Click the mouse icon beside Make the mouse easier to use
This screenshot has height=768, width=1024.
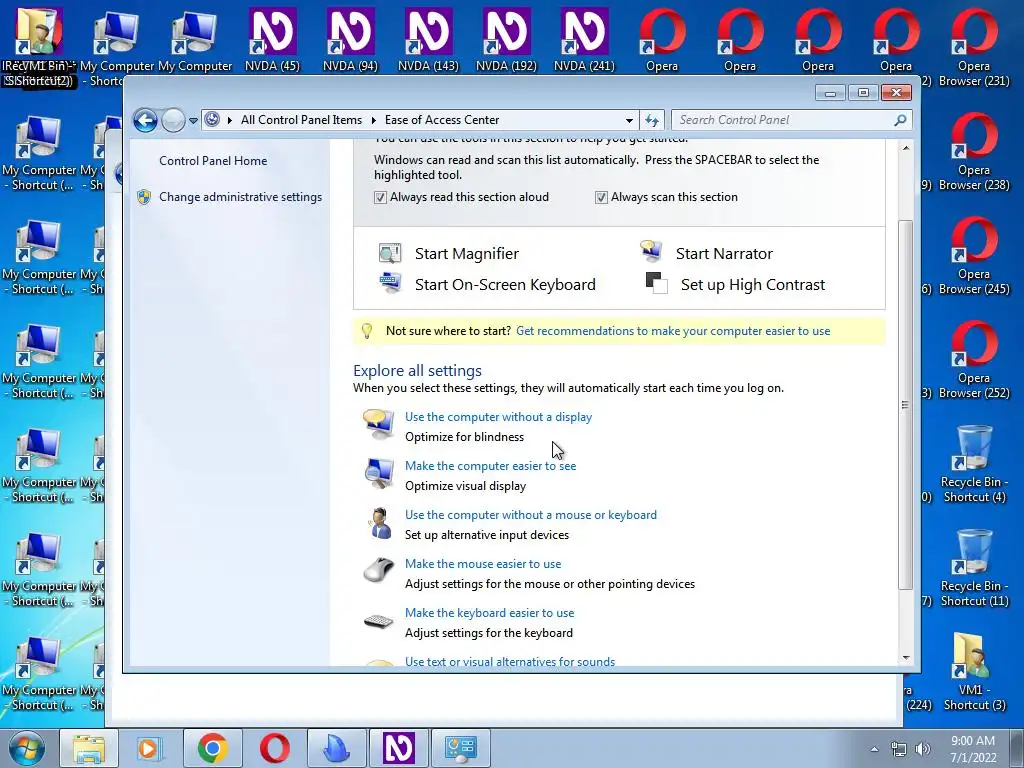(379, 570)
